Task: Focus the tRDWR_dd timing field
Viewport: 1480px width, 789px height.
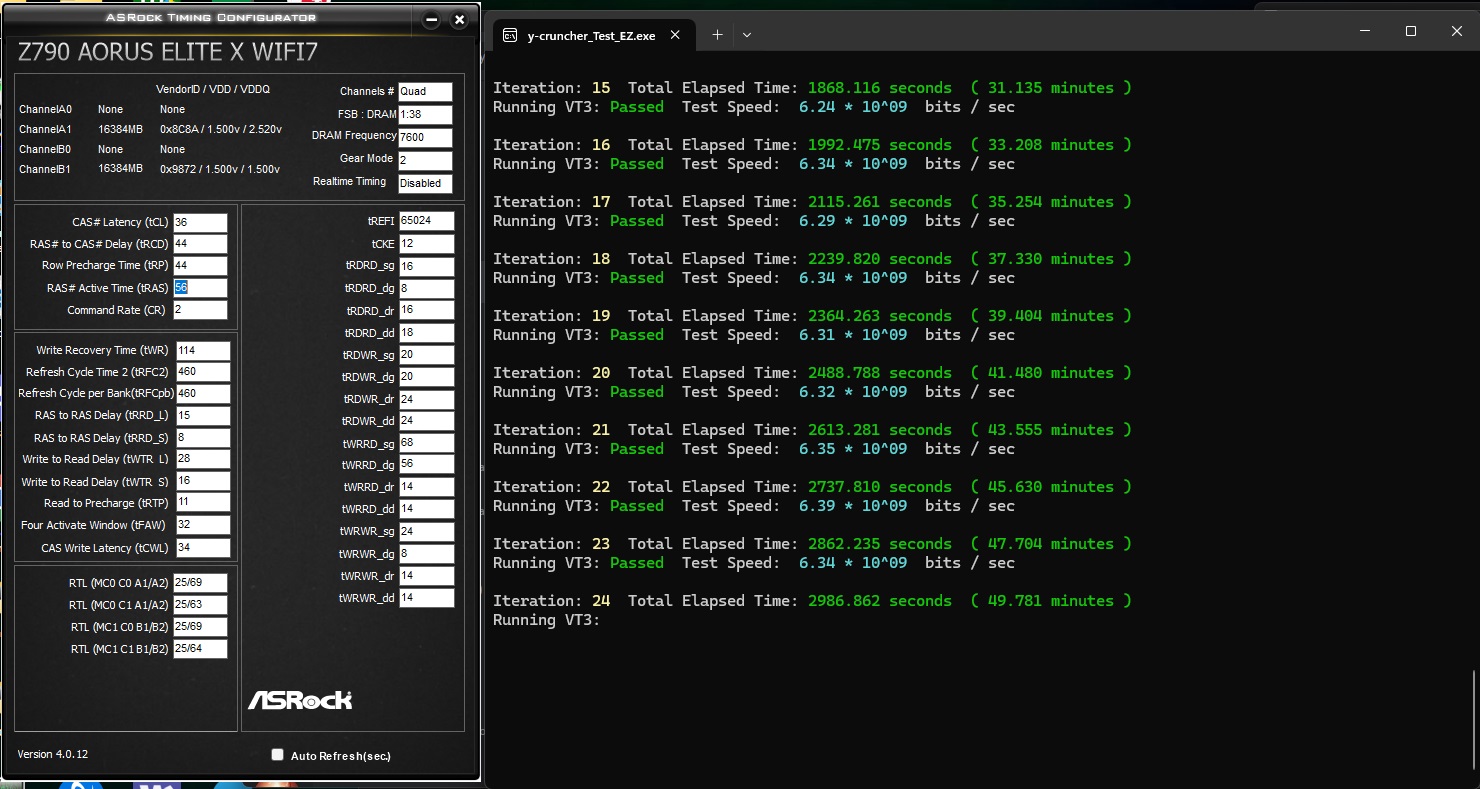Action: click(426, 421)
